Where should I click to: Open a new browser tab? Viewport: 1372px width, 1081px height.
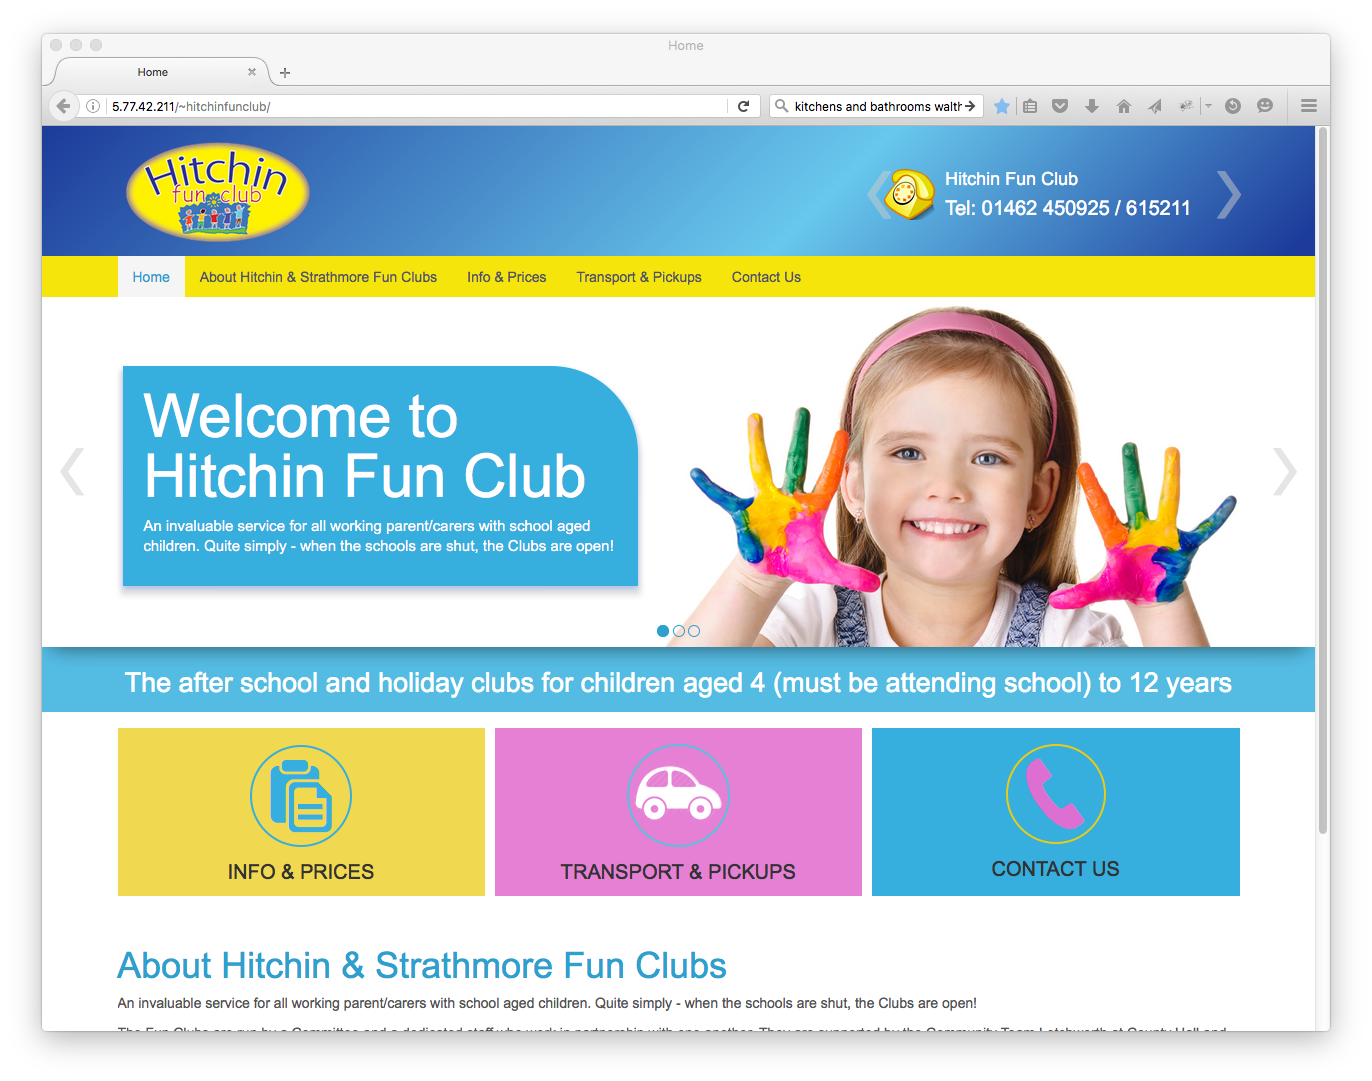tap(285, 73)
